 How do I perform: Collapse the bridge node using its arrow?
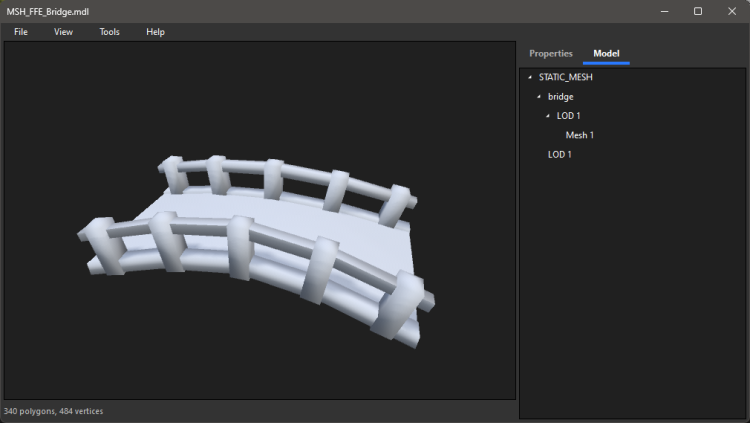539,97
